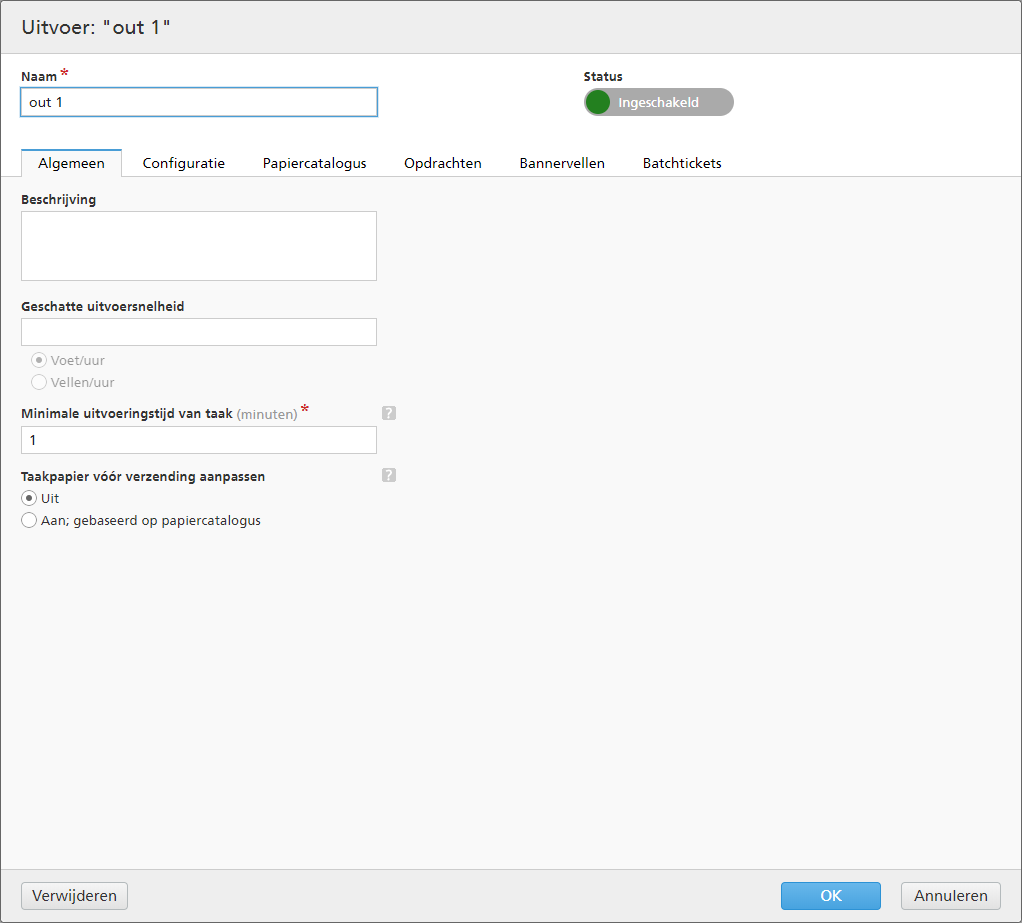Click inside the Beschrijving text area
Viewport: 1022px width, 923px height.
[199, 246]
